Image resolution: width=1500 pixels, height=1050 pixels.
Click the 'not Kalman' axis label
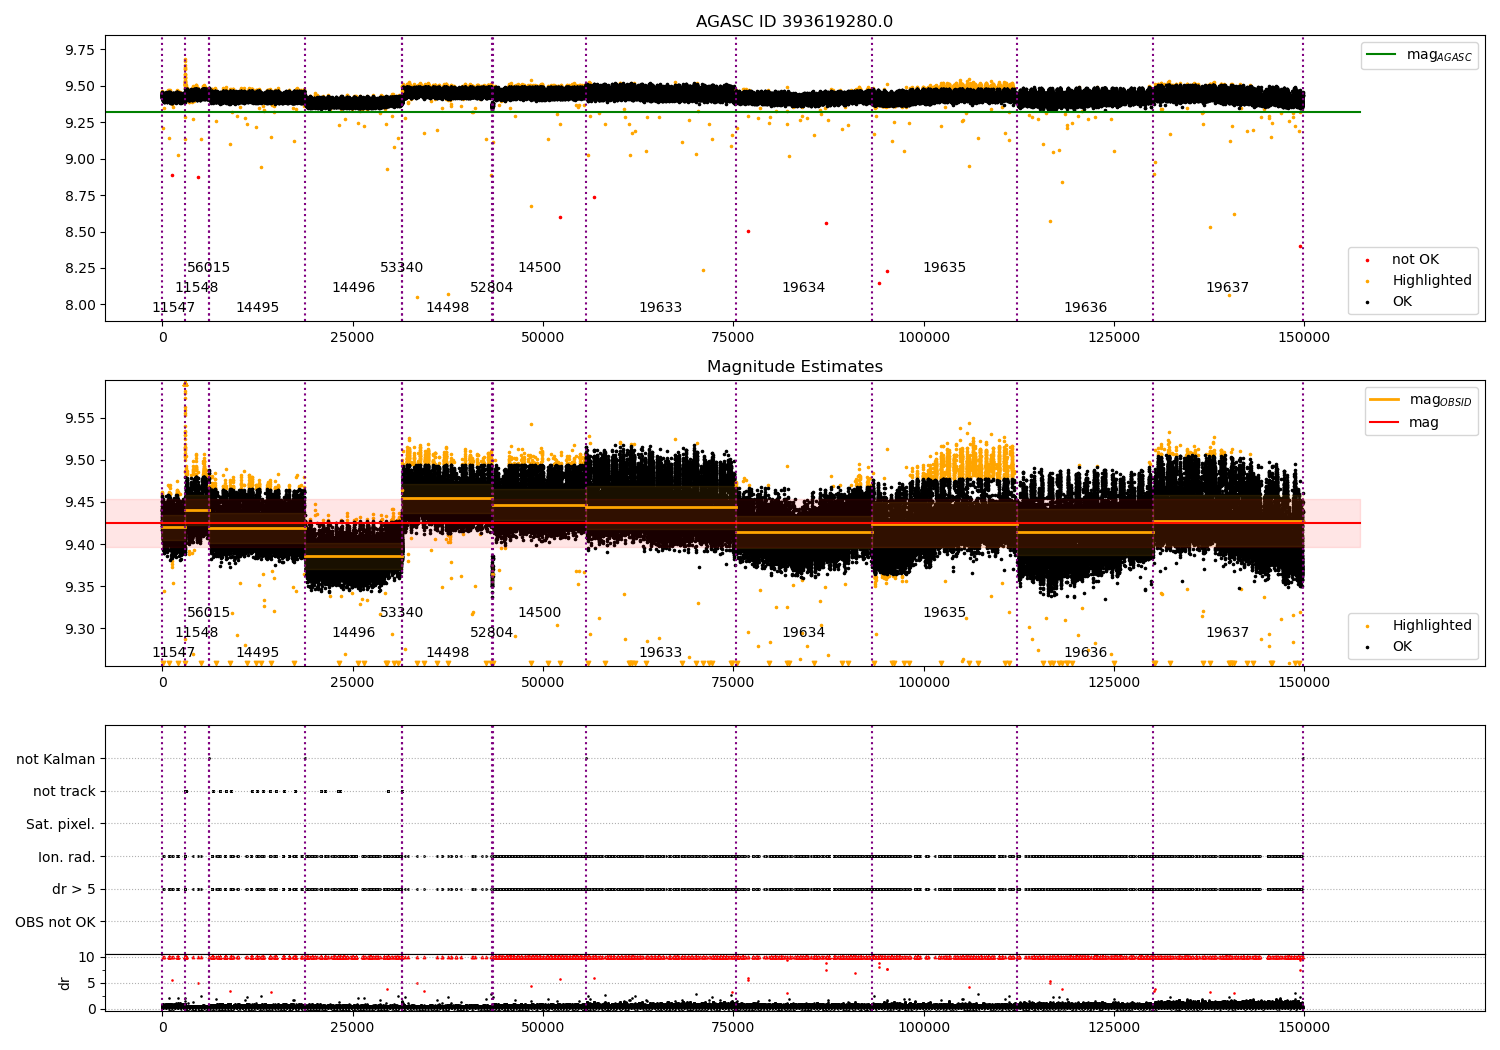pyautogui.click(x=56, y=760)
